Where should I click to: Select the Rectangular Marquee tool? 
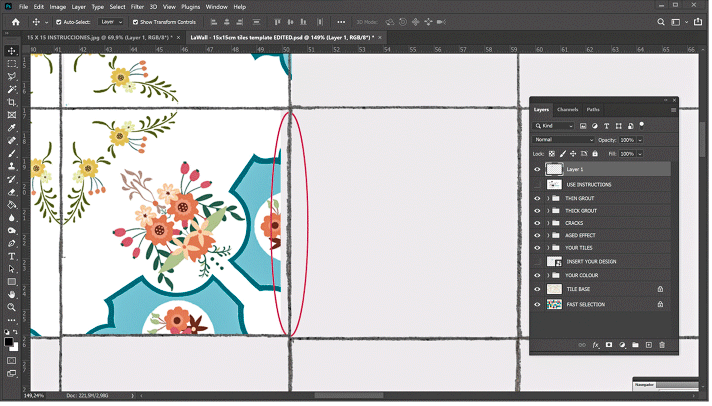[x=11, y=63]
